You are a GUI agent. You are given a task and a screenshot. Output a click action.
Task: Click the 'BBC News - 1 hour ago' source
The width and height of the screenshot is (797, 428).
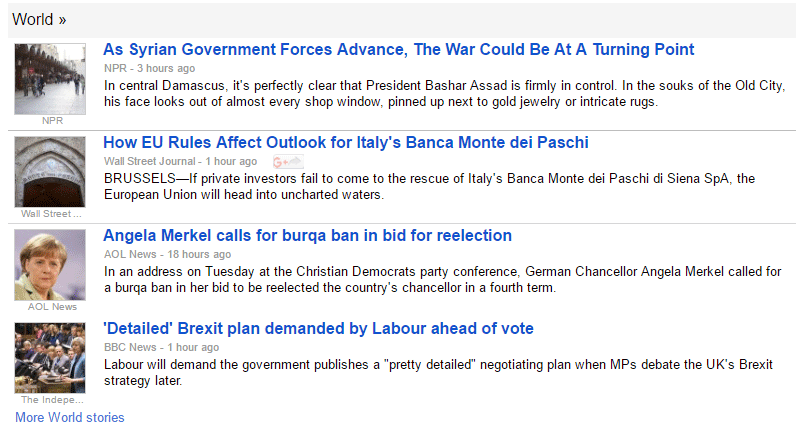[x=161, y=347]
